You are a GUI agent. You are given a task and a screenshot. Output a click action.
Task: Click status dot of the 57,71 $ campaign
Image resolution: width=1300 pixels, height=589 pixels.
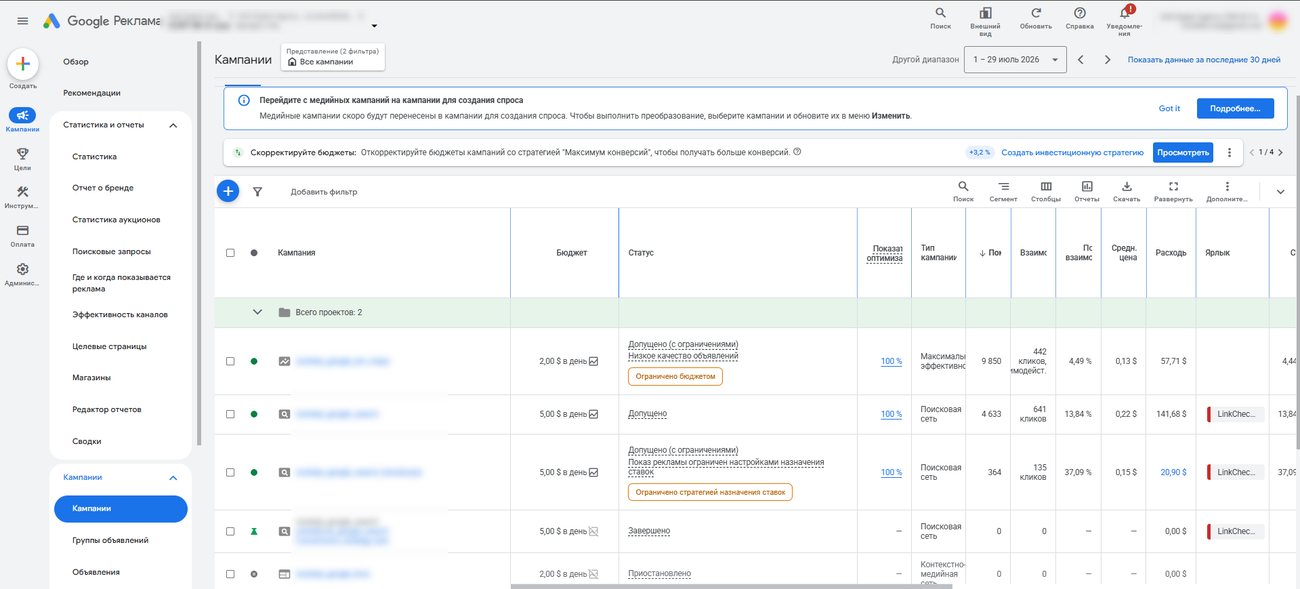click(254, 361)
